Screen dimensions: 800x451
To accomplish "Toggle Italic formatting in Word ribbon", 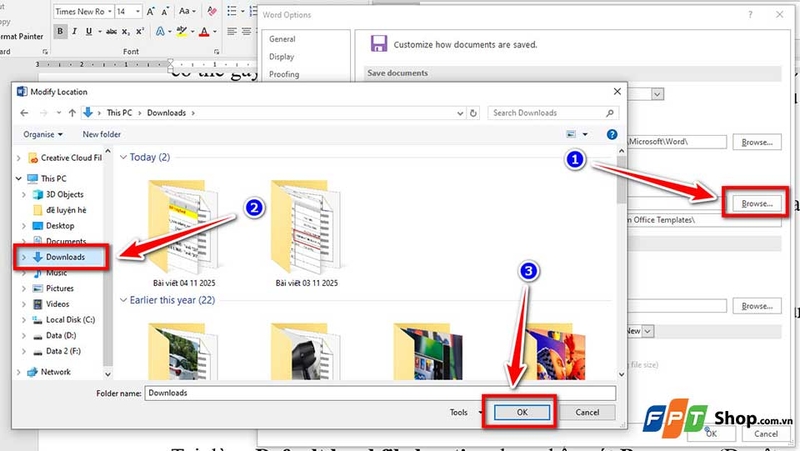I will pyautogui.click(x=74, y=32).
